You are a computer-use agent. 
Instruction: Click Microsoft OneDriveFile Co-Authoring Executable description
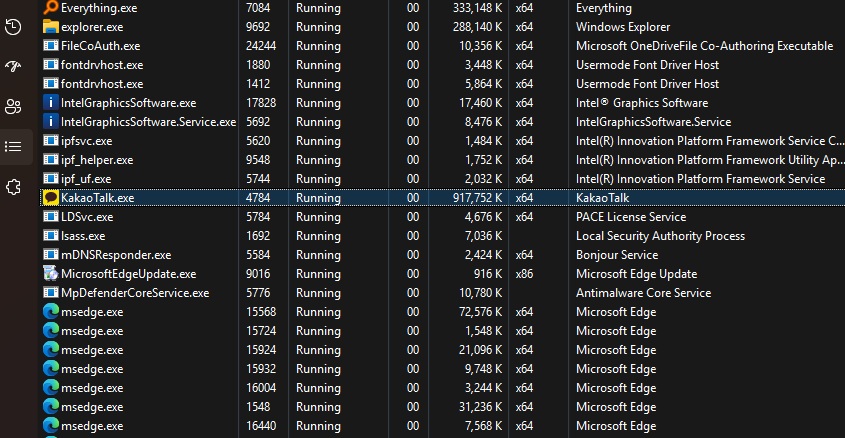[704, 46]
